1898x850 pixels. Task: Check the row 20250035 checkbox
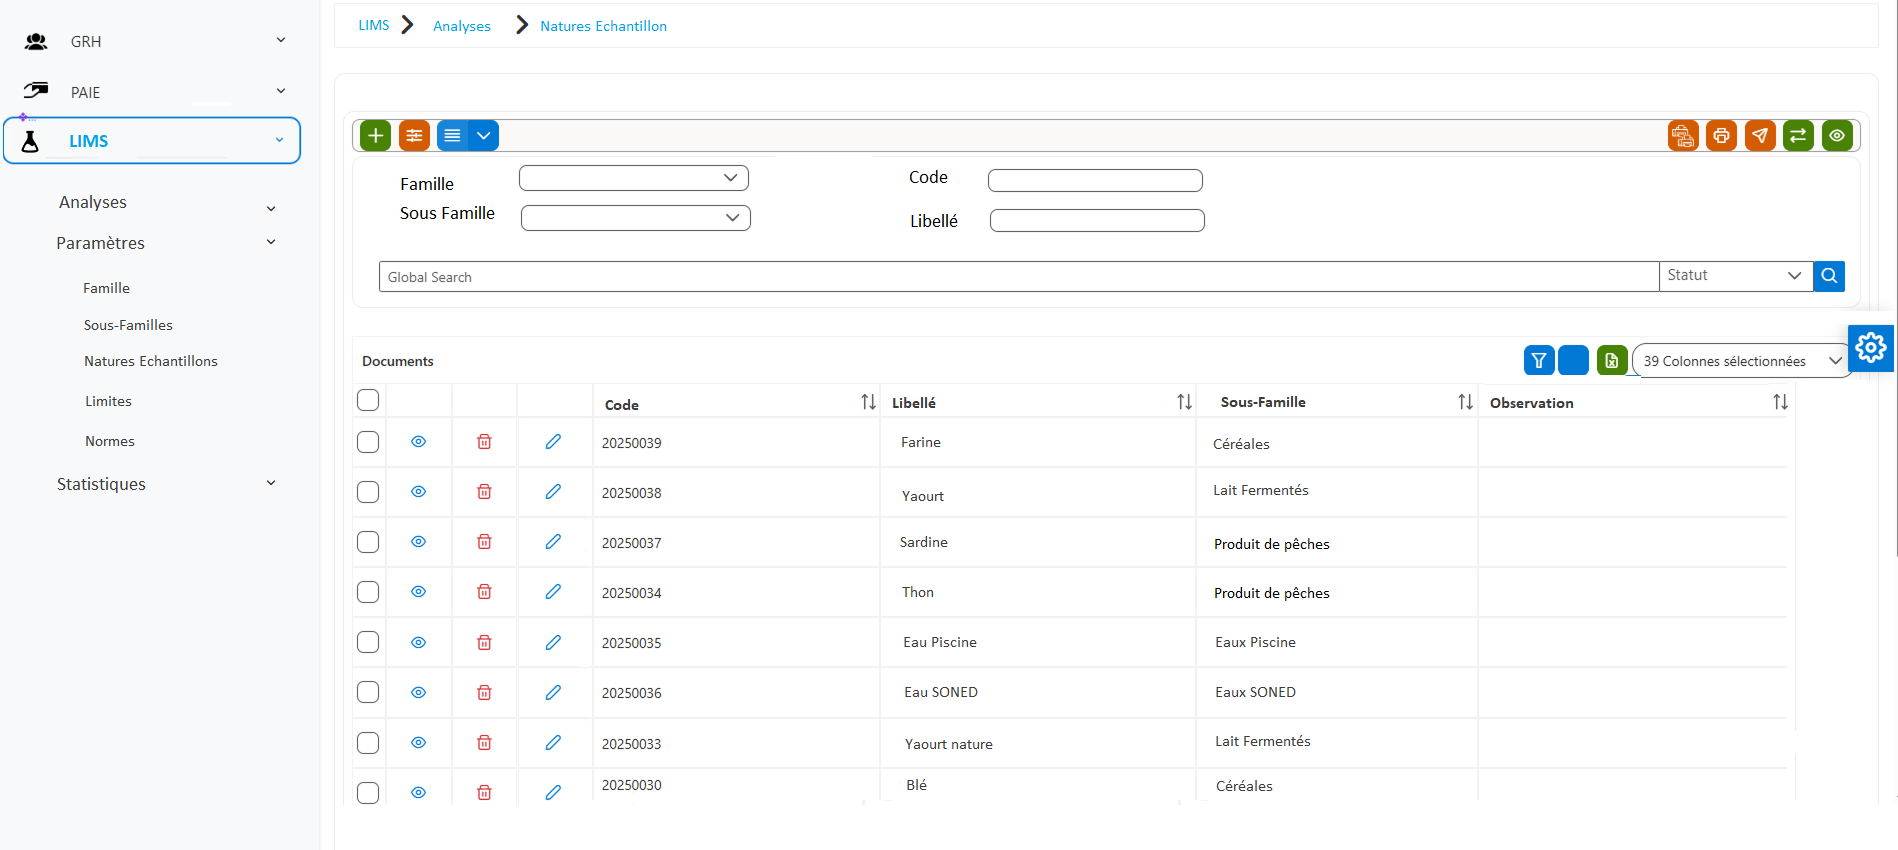tap(368, 642)
